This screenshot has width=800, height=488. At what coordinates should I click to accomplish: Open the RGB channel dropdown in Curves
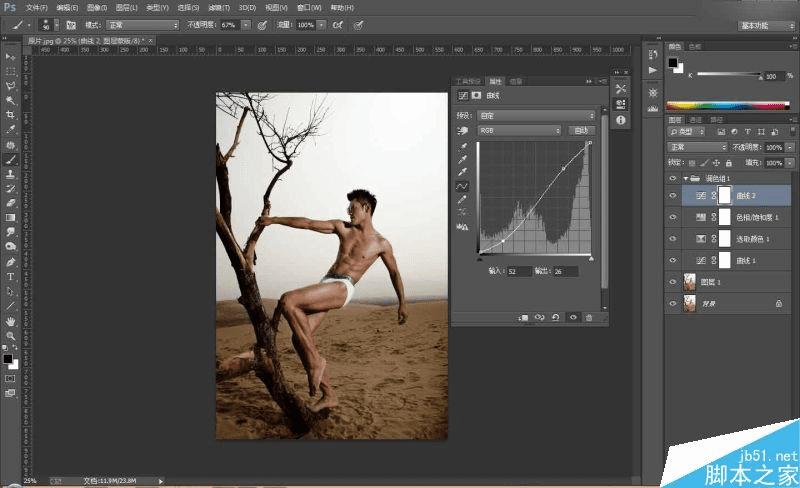pos(520,130)
